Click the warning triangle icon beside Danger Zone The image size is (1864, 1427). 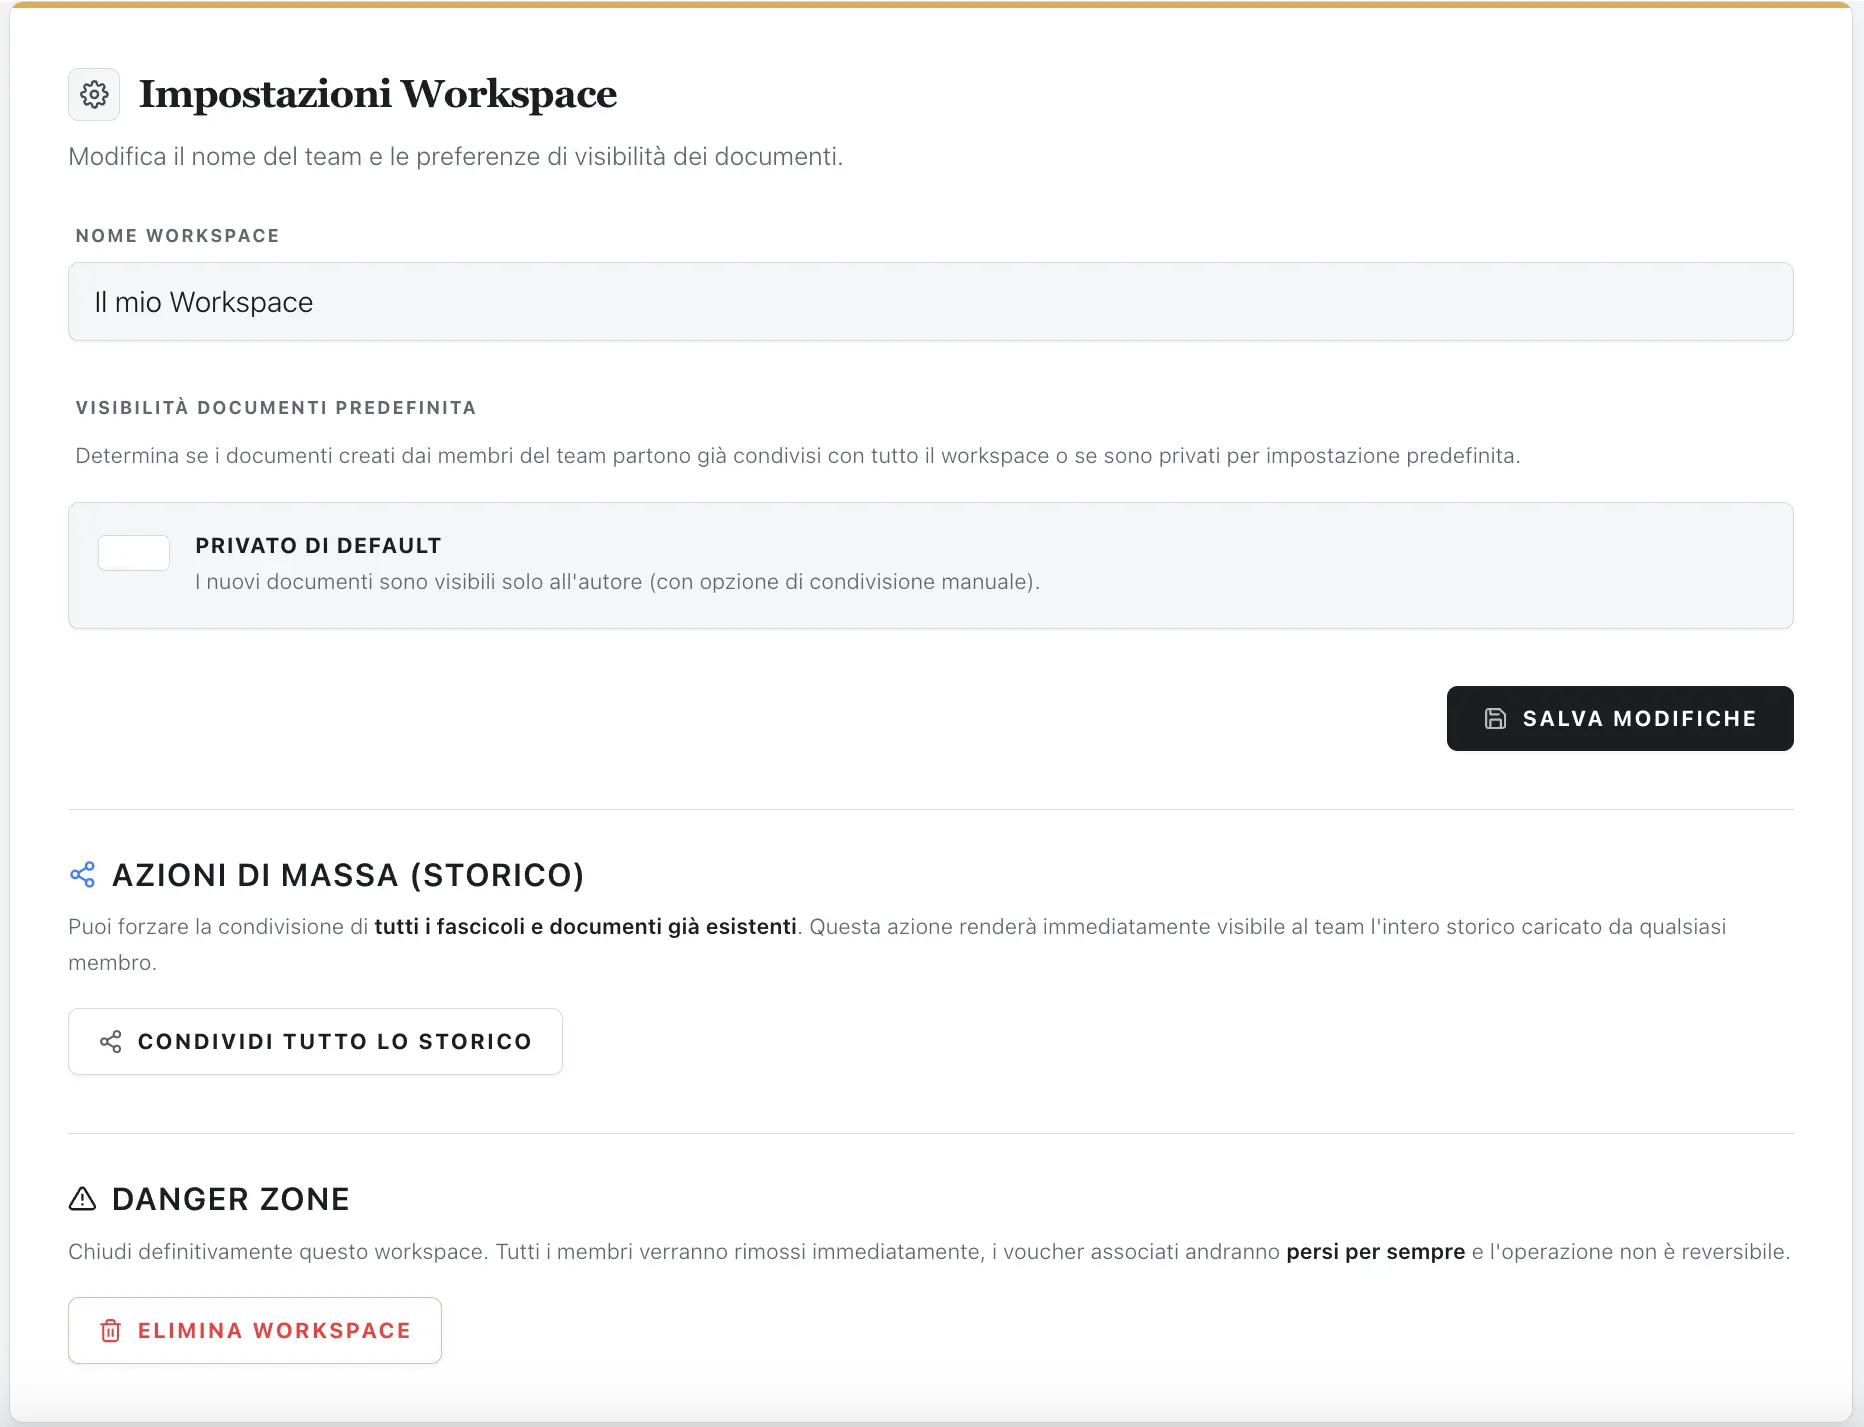point(82,1199)
